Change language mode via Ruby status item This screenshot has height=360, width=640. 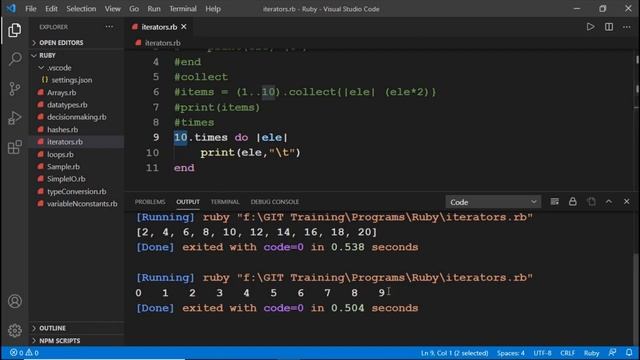pyautogui.click(x=591, y=353)
